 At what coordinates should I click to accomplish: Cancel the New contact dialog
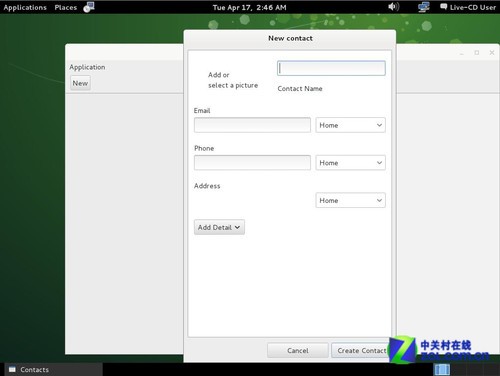tap(298, 351)
